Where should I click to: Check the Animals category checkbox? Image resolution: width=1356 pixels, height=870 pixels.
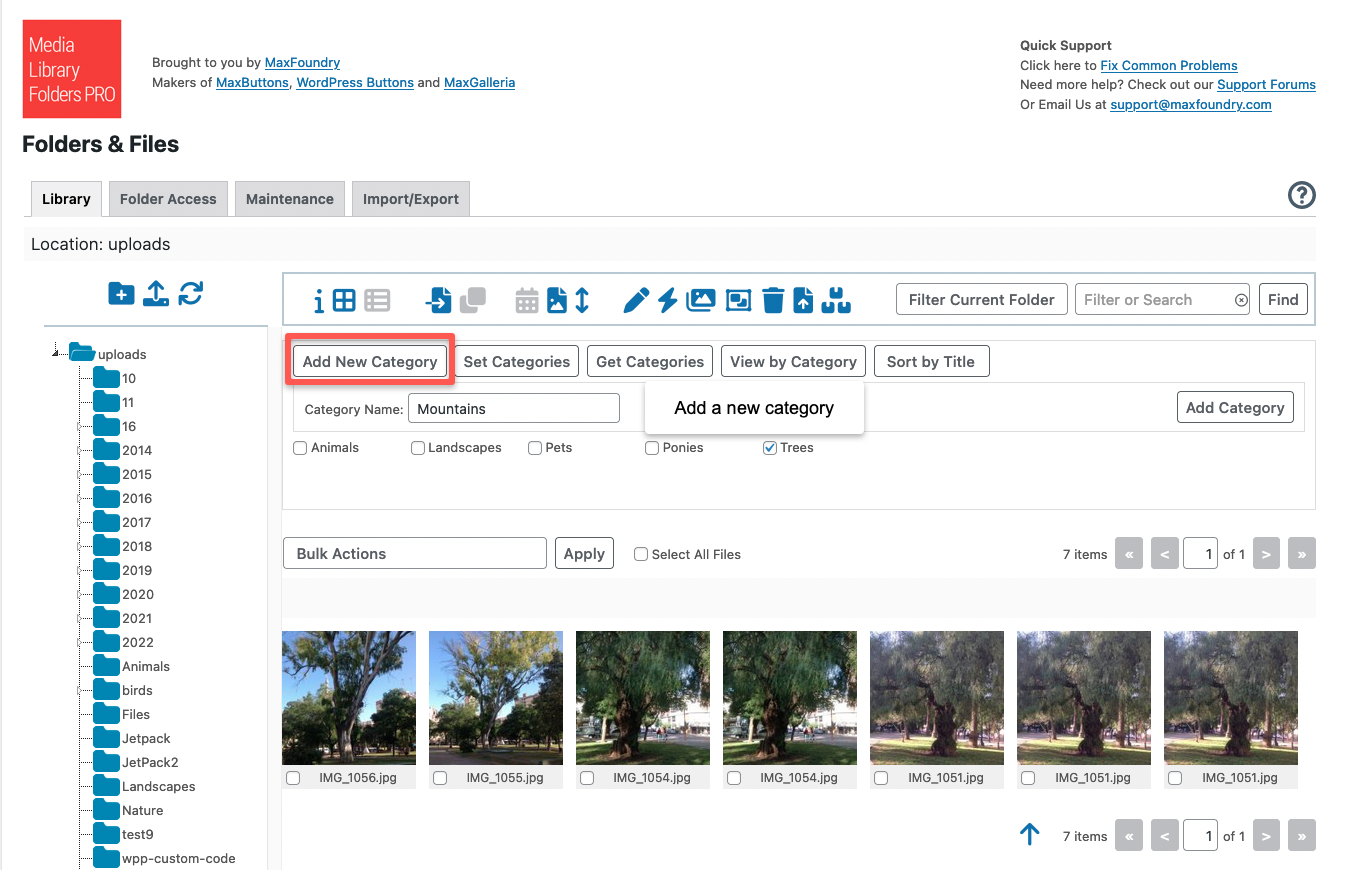(x=299, y=447)
